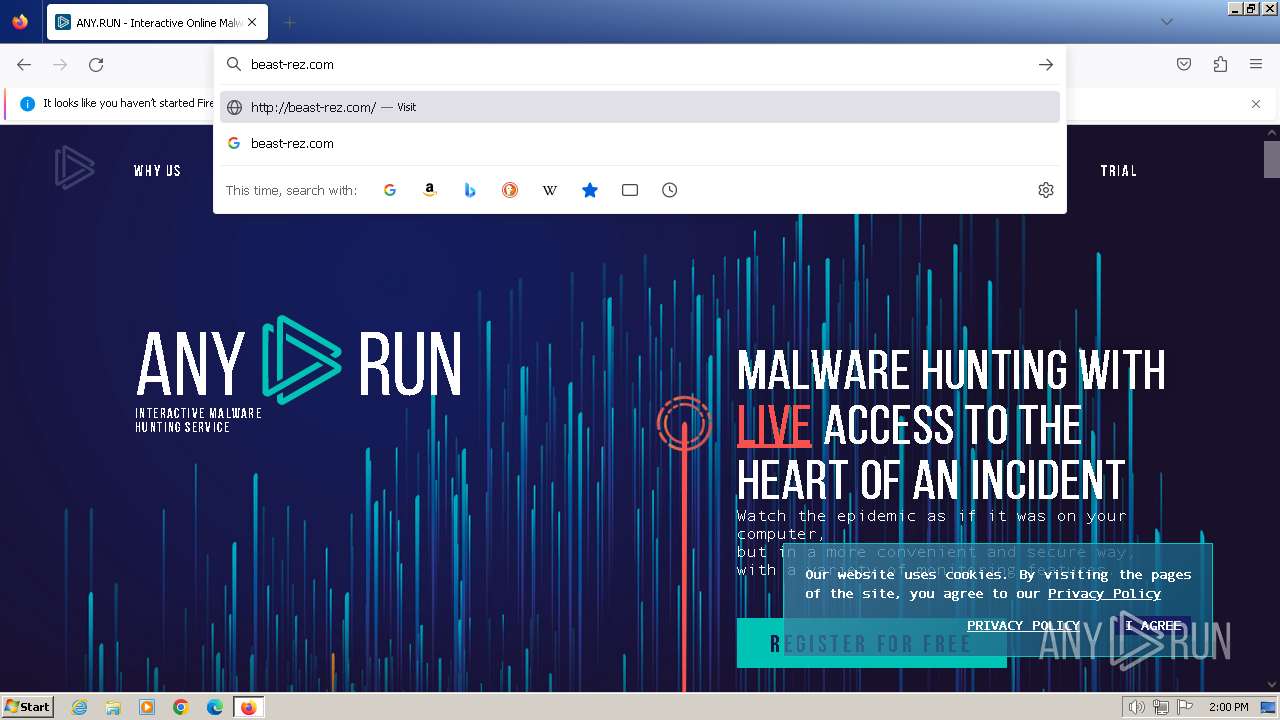Image resolution: width=1280 pixels, height=720 pixels.
Task: Click the info icon in notification bar
Action: tap(27, 103)
